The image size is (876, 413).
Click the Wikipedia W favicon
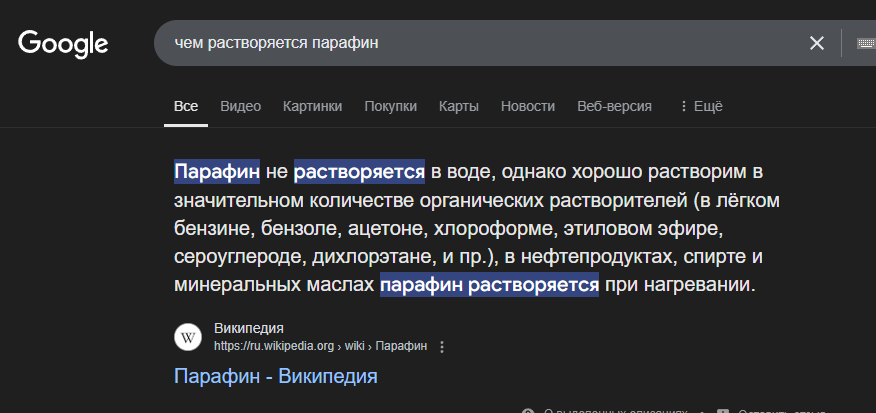(188, 338)
